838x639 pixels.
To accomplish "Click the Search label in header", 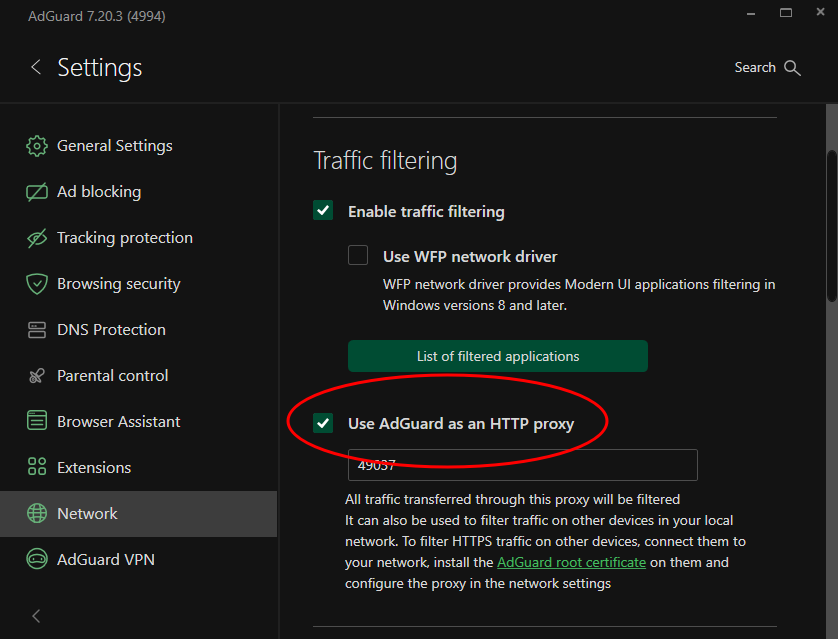I will pyautogui.click(x=755, y=67).
